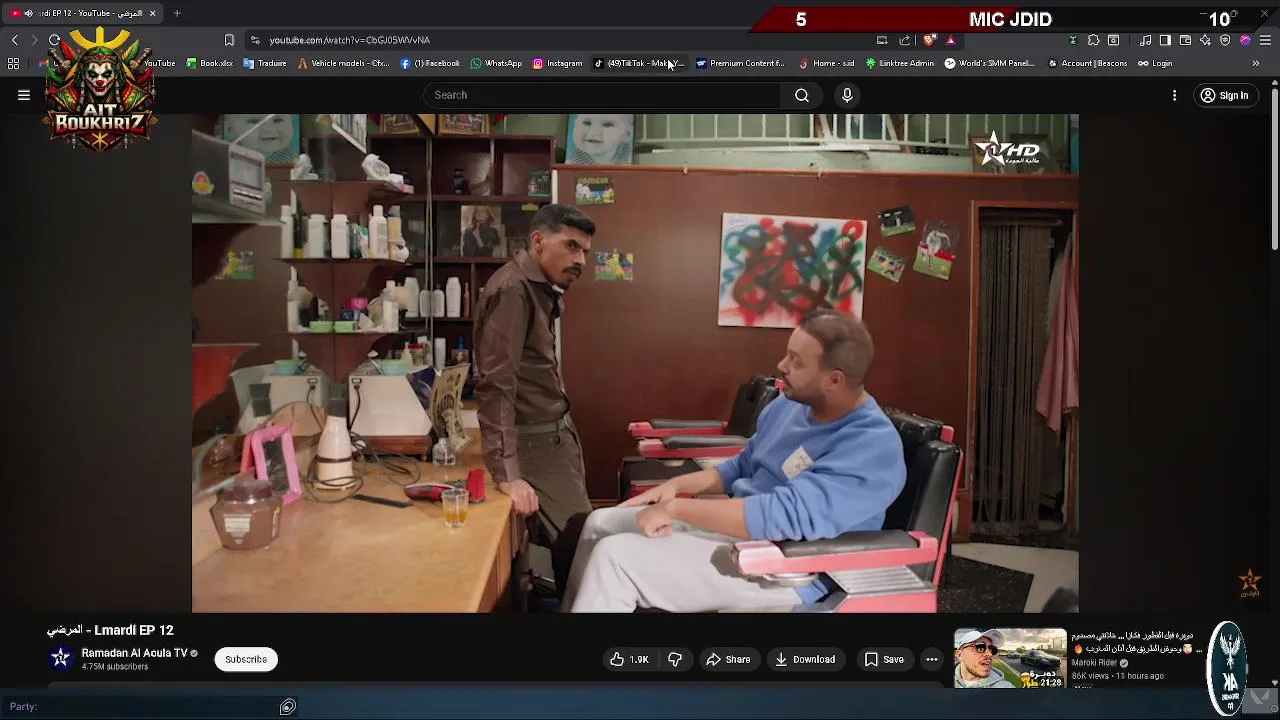Show hidden bookmarks with double chevron
The width and height of the screenshot is (1280, 720).
tap(1255, 63)
